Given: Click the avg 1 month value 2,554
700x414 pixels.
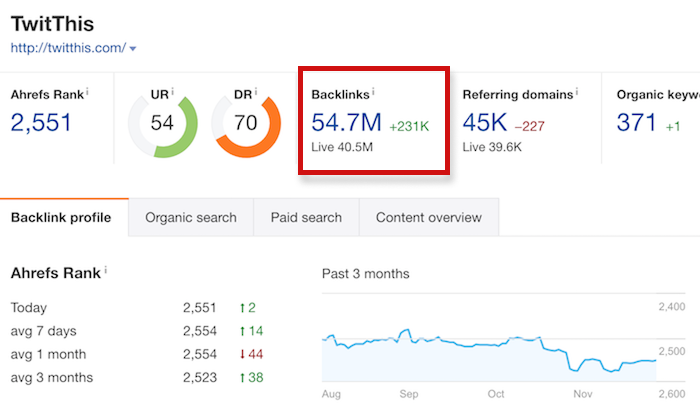Looking at the screenshot, I should point(200,354).
